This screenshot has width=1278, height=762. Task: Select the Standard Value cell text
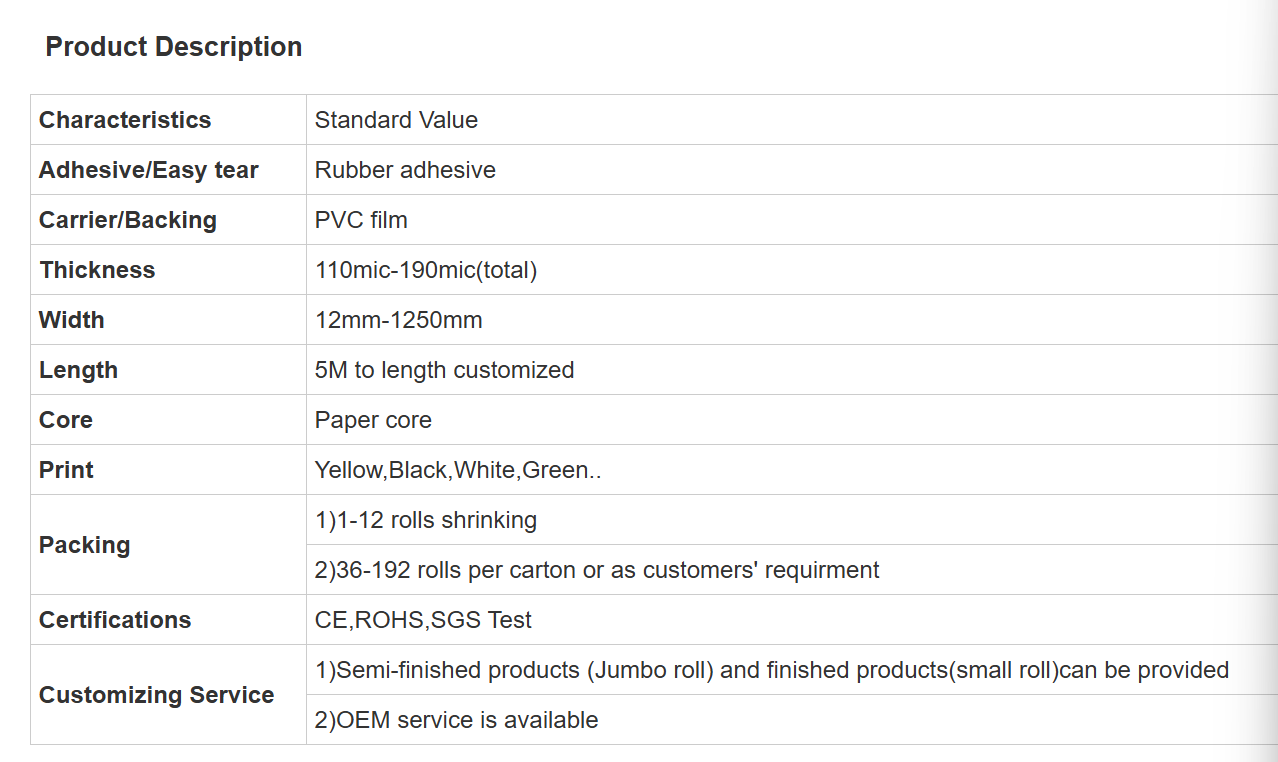396,120
